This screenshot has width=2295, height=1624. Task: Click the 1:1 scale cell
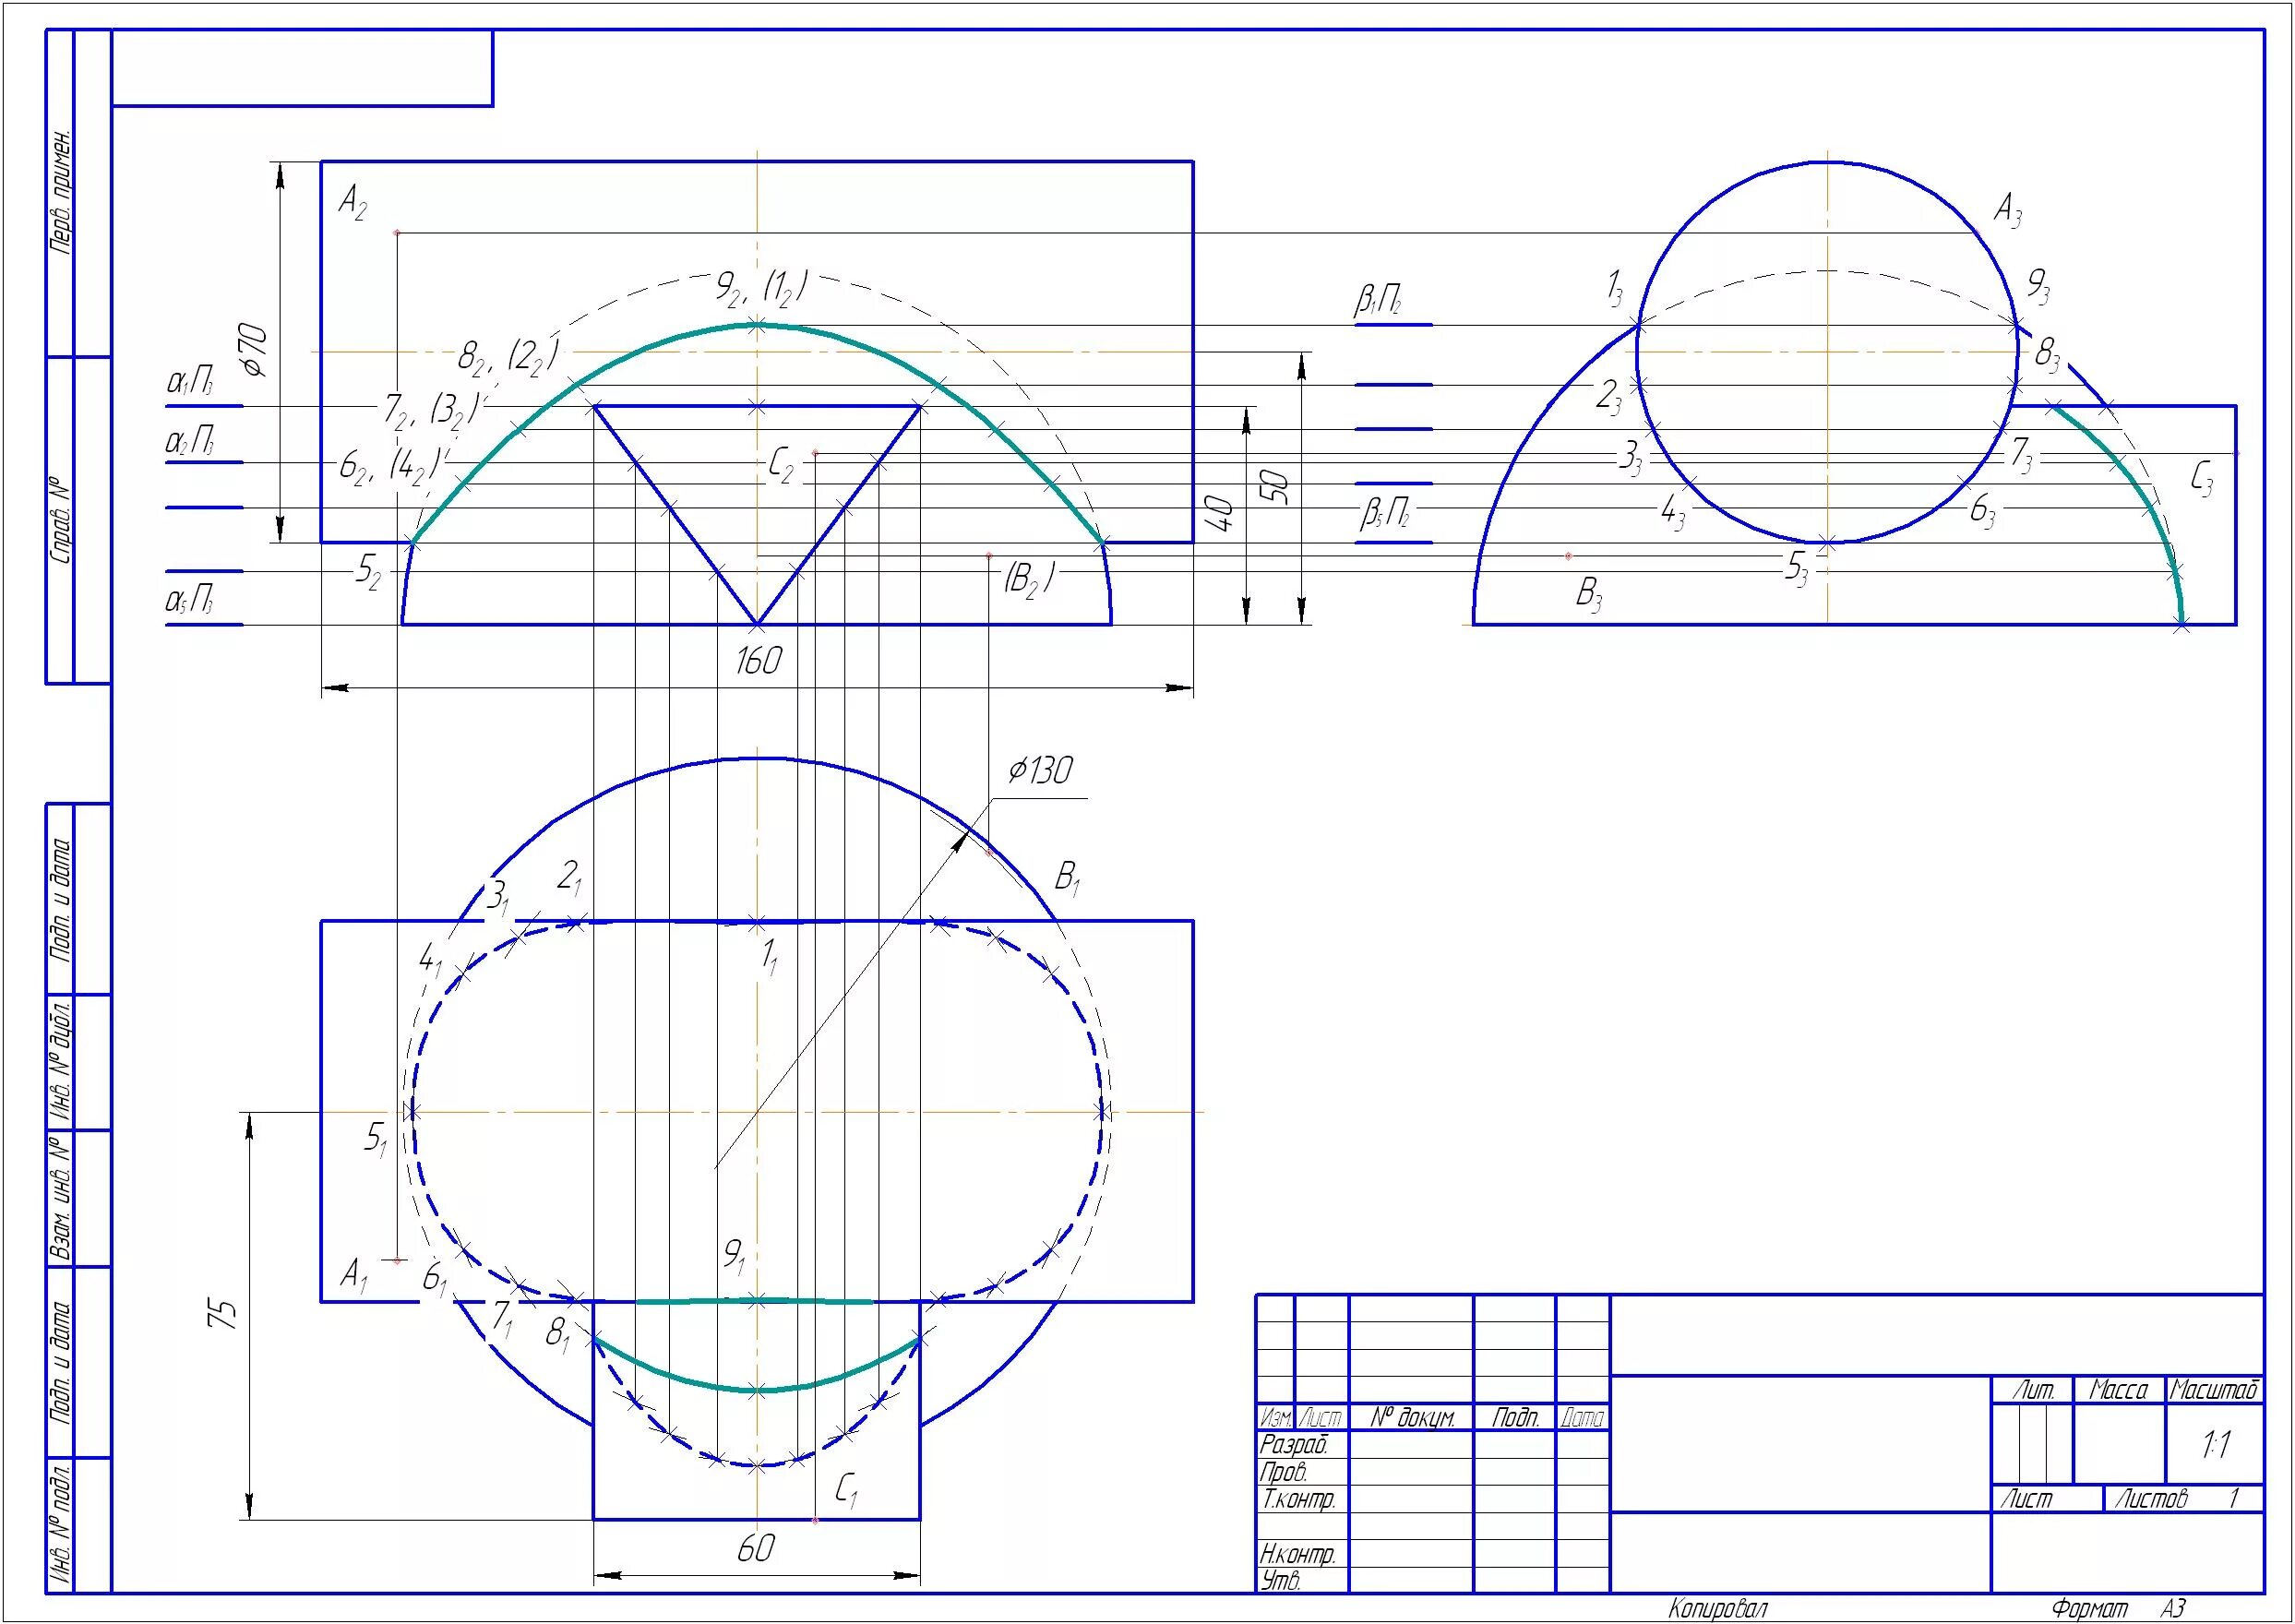(x=2215, y=1445)
